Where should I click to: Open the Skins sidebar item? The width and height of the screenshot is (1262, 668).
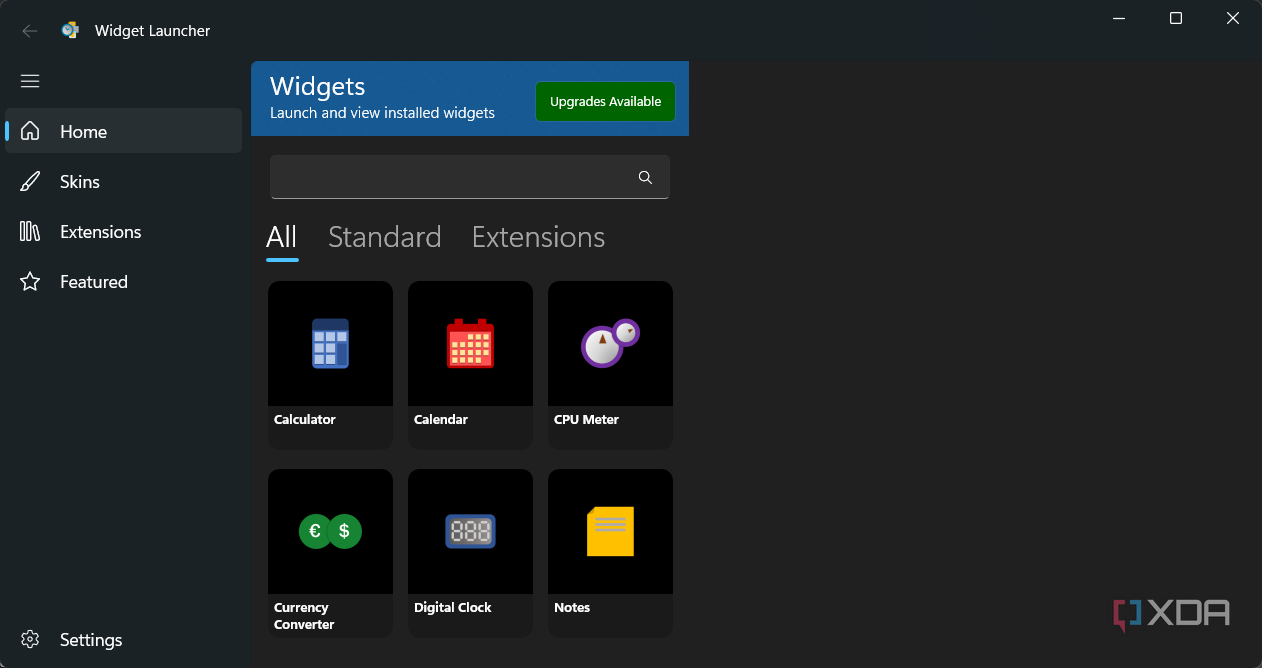(123, 181)
